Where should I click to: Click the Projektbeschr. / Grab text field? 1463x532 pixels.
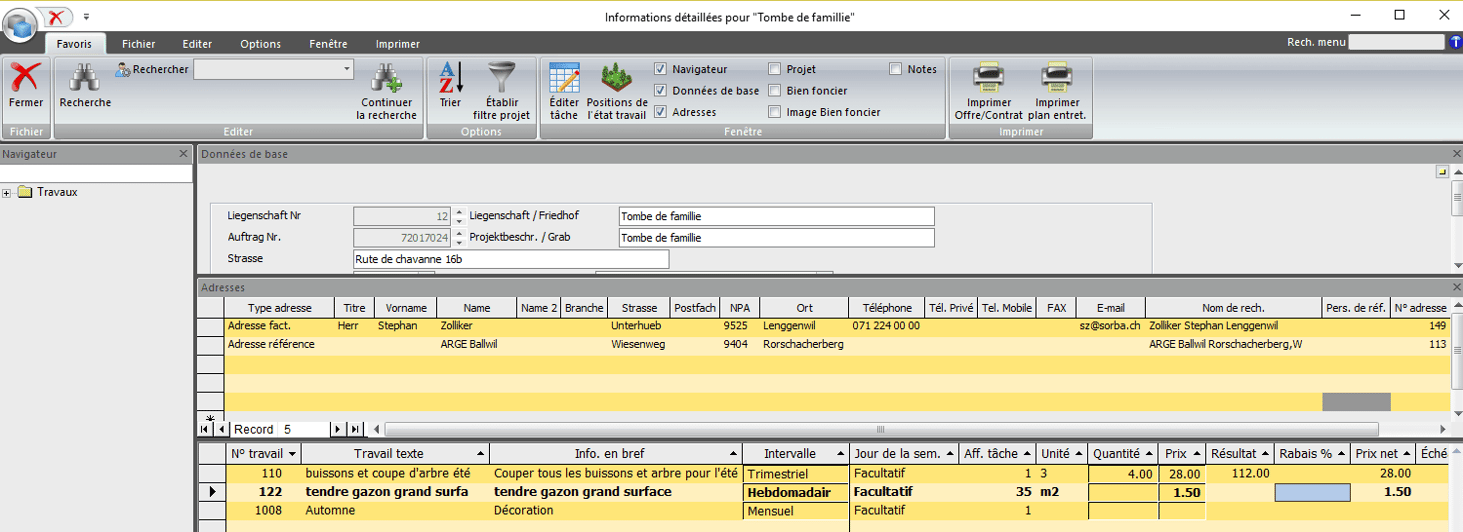tap(776, 238)
